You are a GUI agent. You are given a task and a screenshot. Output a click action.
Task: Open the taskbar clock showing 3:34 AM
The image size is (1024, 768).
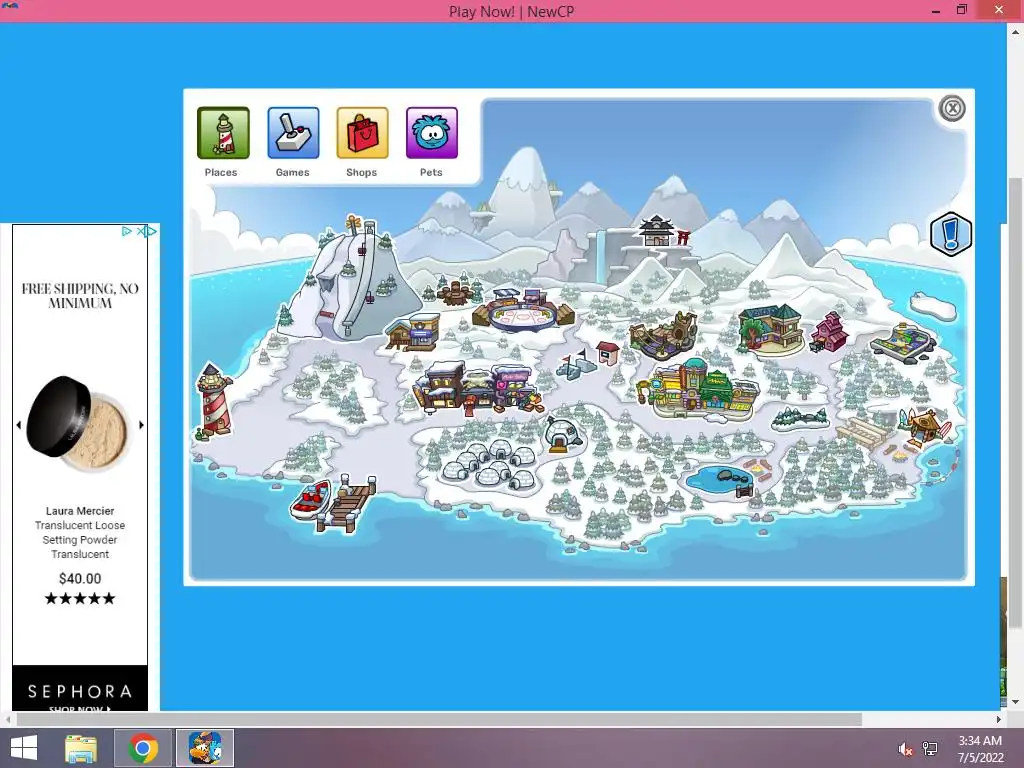click(980, 748)
